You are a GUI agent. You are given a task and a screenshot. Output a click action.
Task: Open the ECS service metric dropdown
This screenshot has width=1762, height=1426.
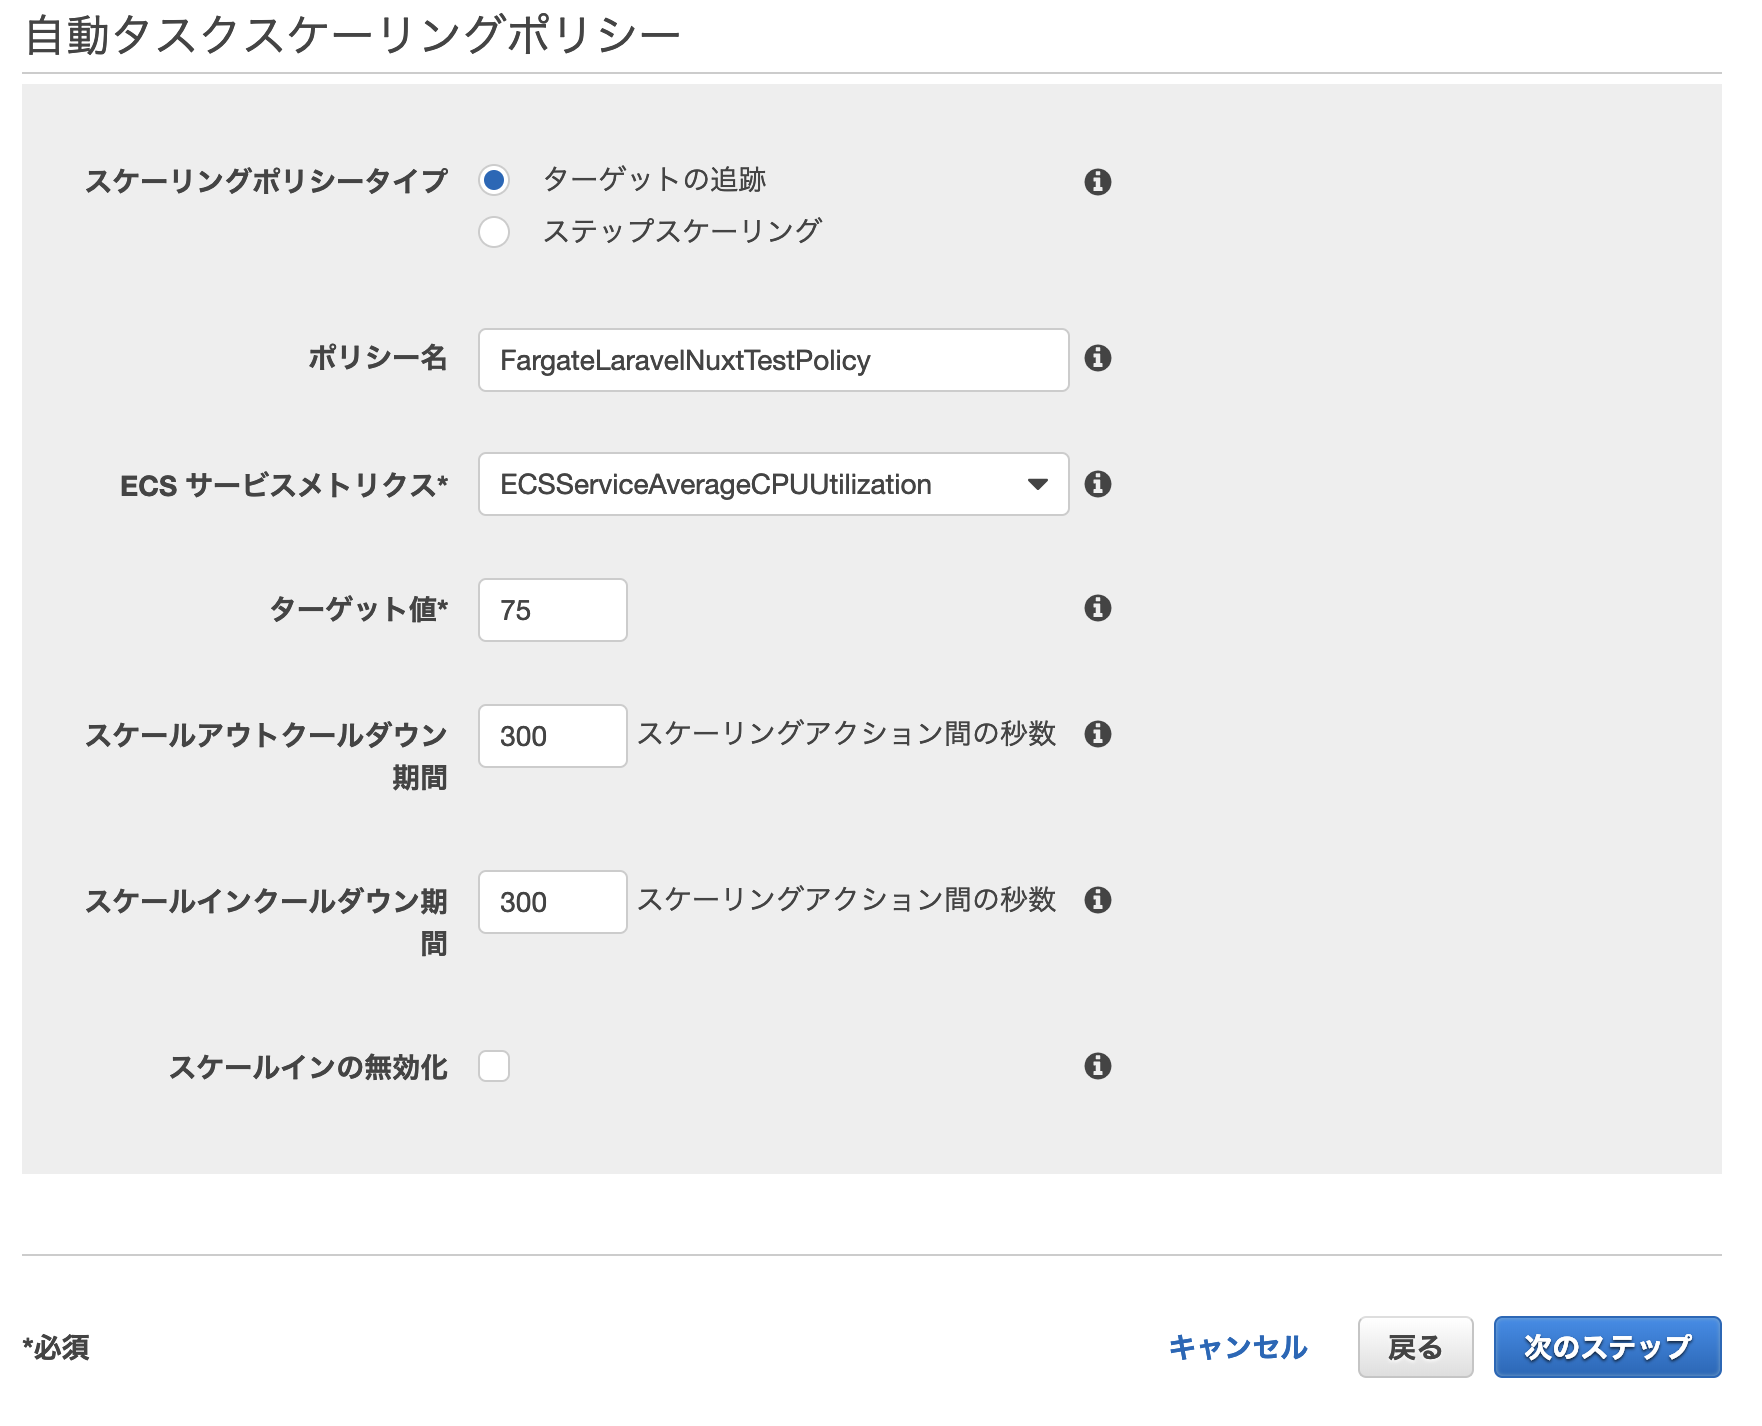772,484
